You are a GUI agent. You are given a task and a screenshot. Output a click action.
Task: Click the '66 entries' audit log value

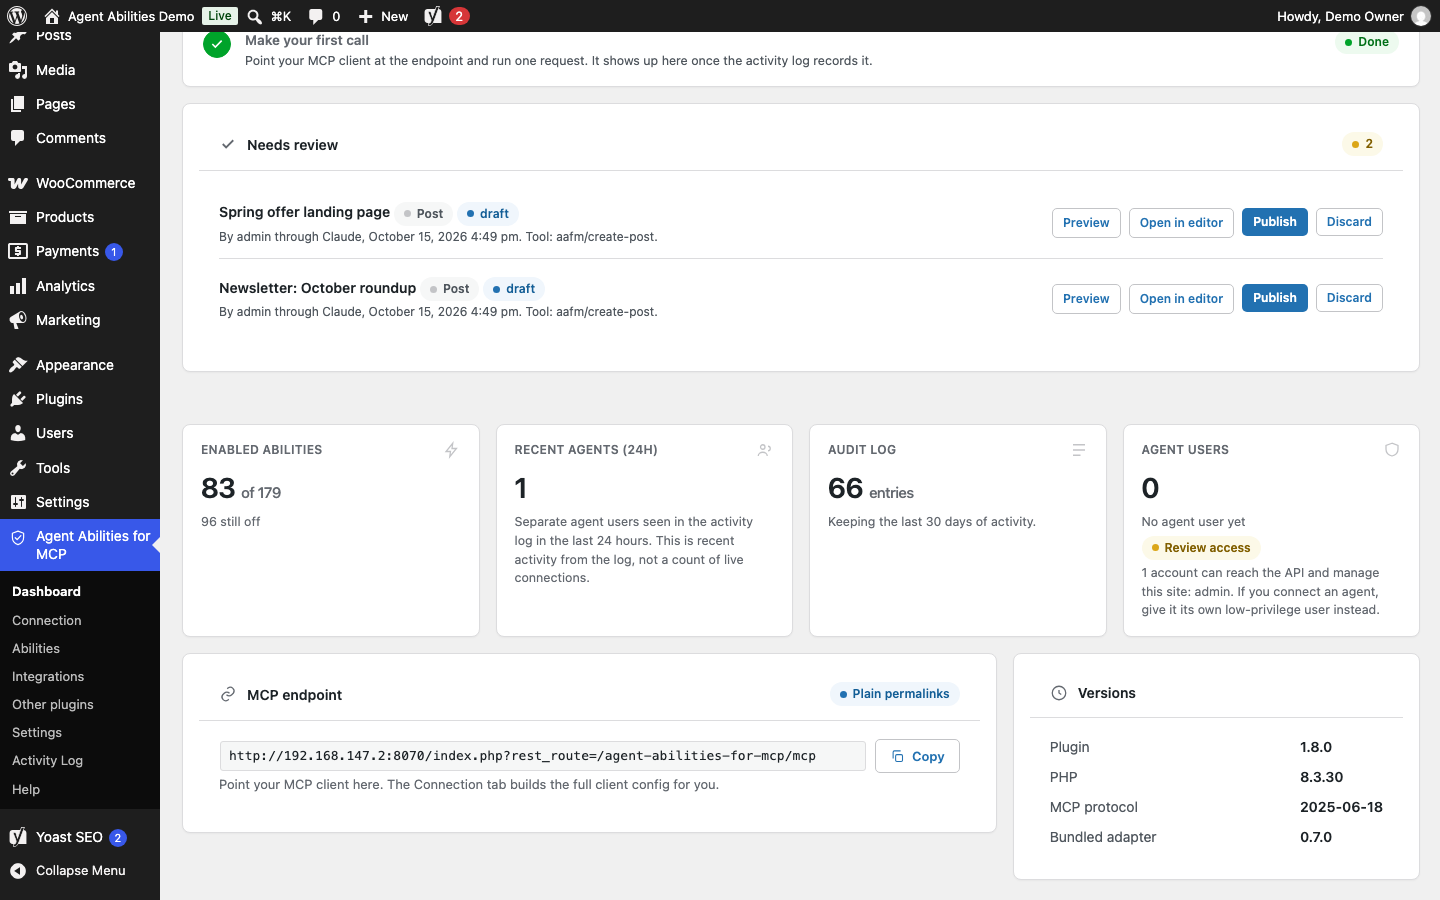[x=871, y=489]
